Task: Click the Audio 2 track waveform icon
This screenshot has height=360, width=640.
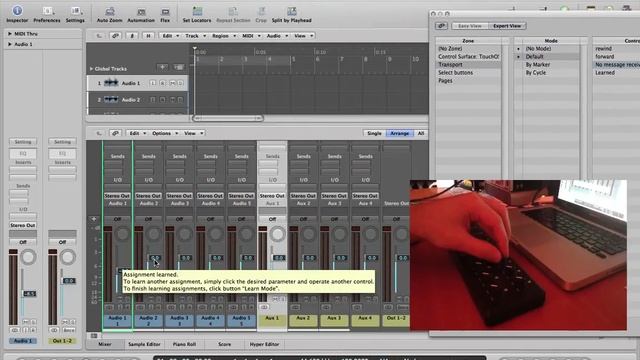Action: tap(111, 100)
